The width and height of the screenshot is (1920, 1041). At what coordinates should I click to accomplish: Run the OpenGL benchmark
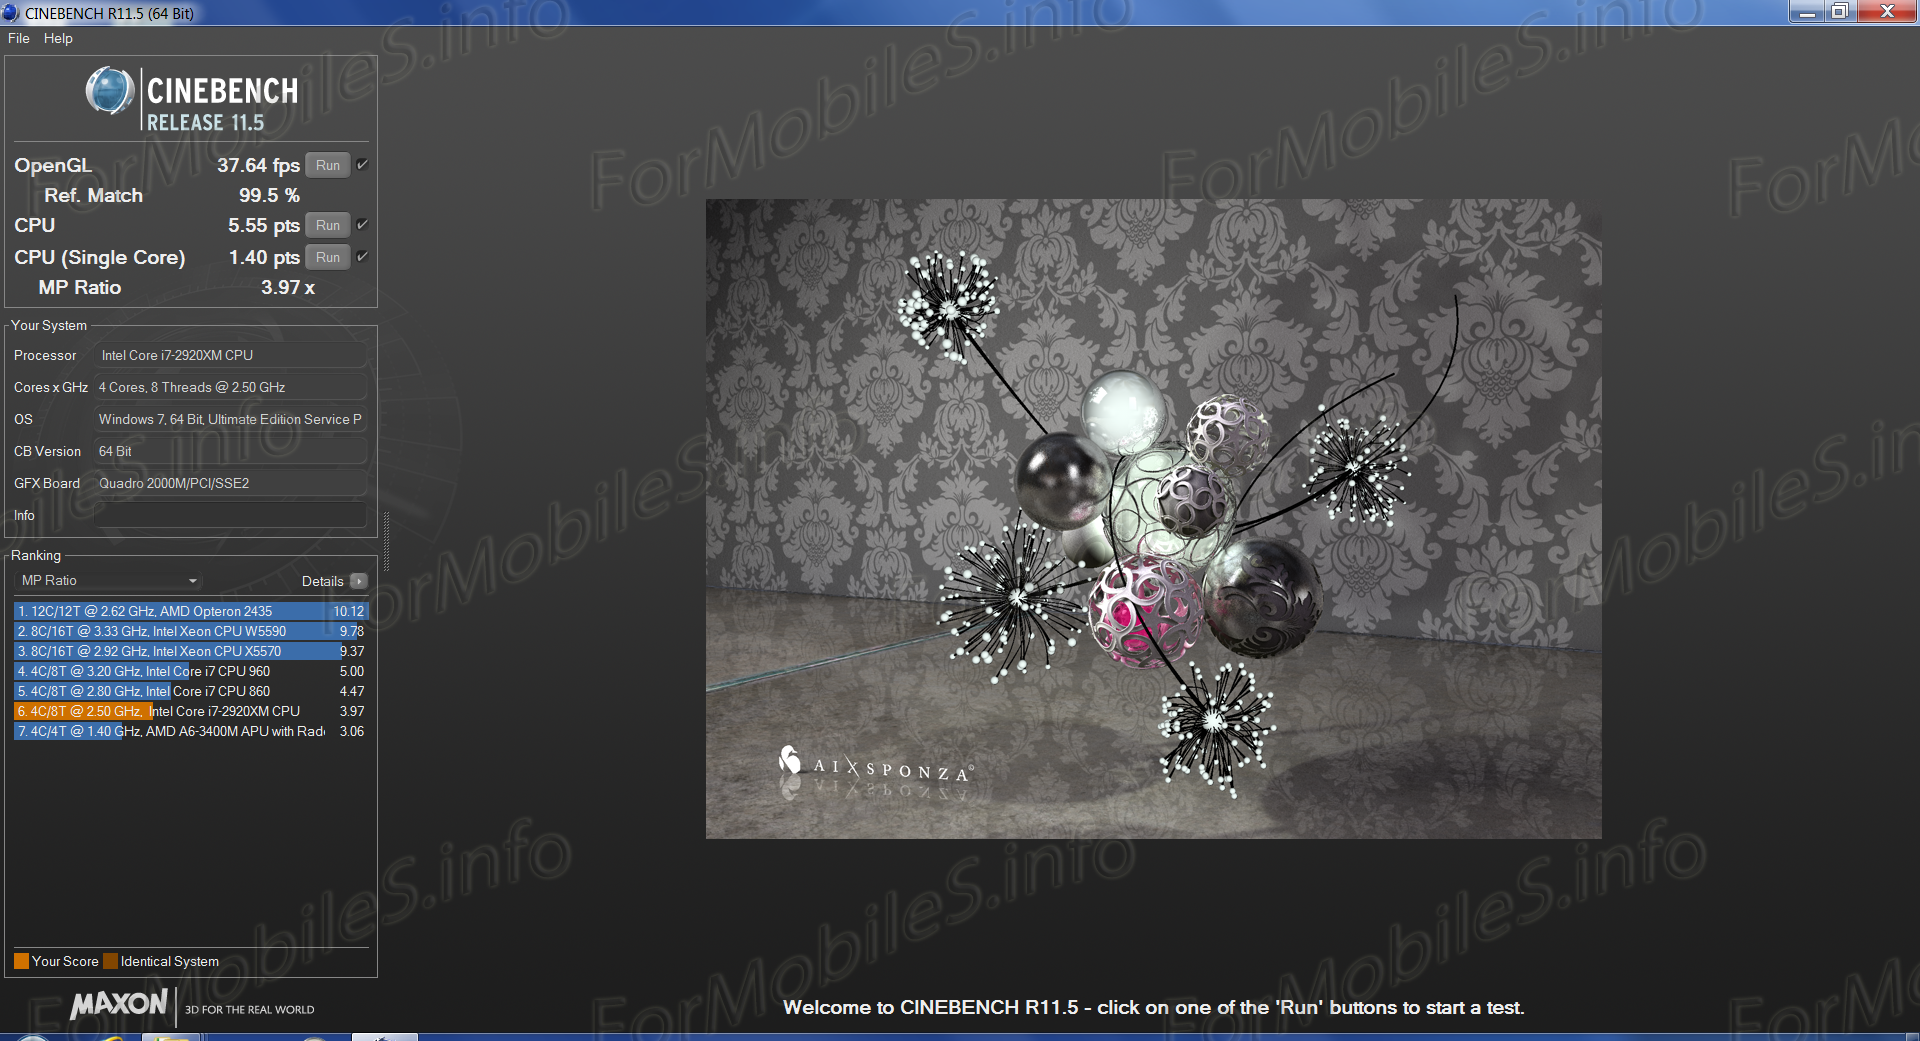(x=327, y=165)
